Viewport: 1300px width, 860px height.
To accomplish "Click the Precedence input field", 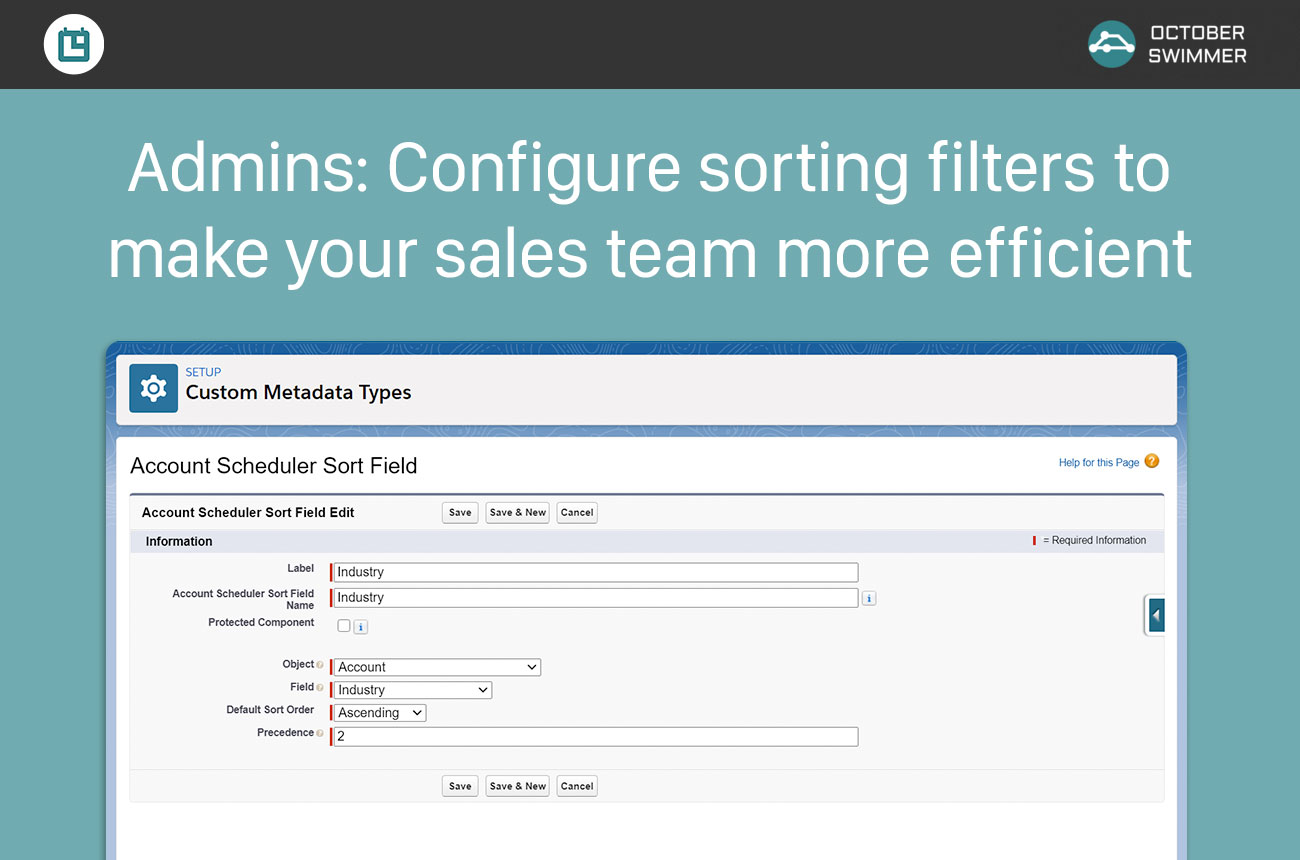I will click(595, 736).
